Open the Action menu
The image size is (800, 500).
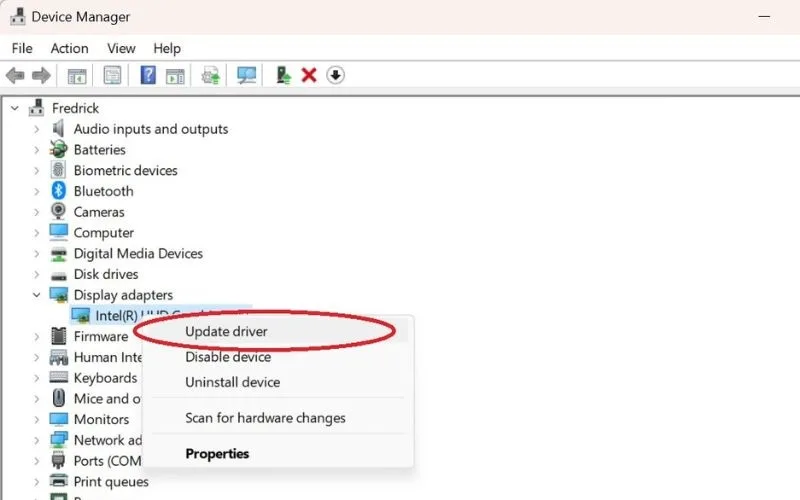69,48
